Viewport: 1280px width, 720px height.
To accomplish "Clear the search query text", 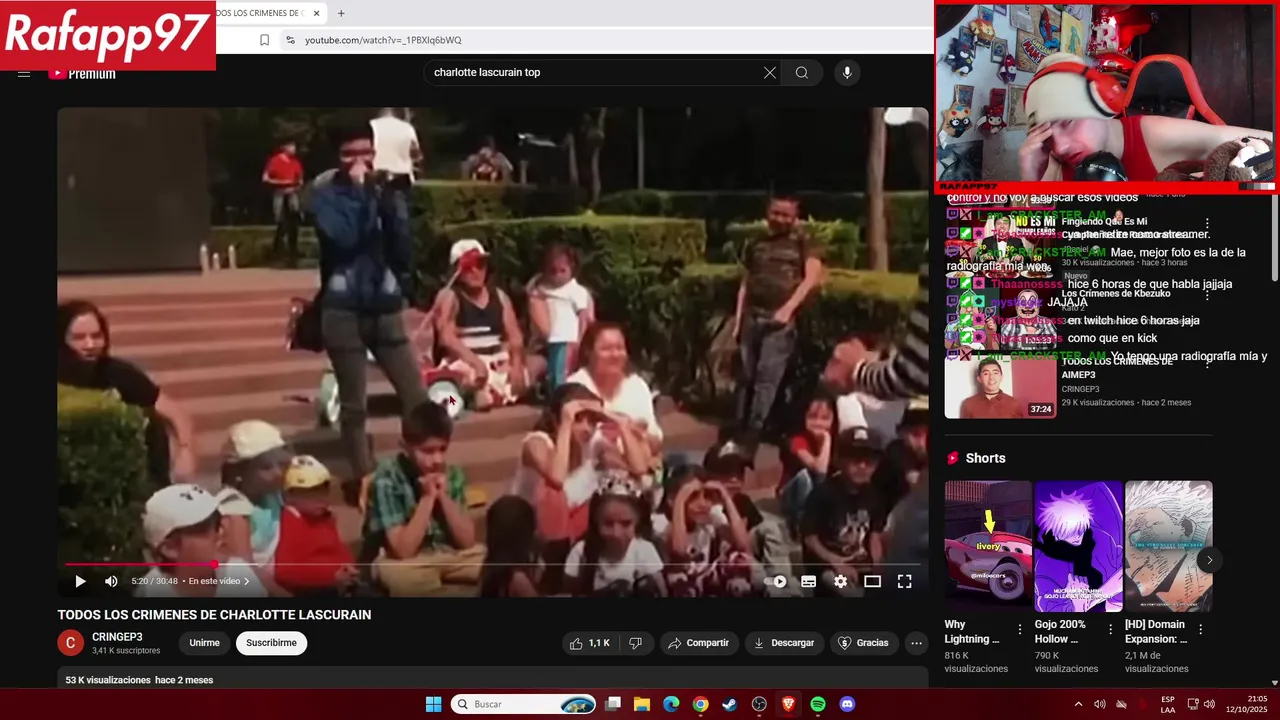I will pos(770,72).
